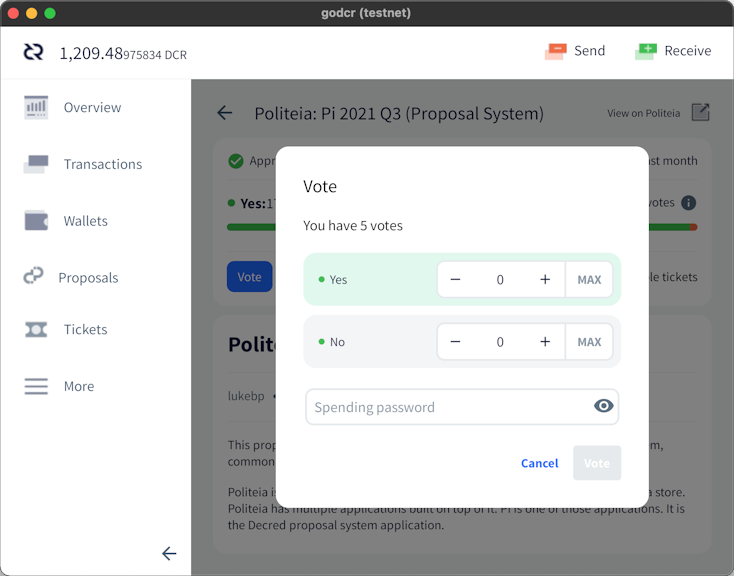Cancel the Vote dialog

[540, 463]
